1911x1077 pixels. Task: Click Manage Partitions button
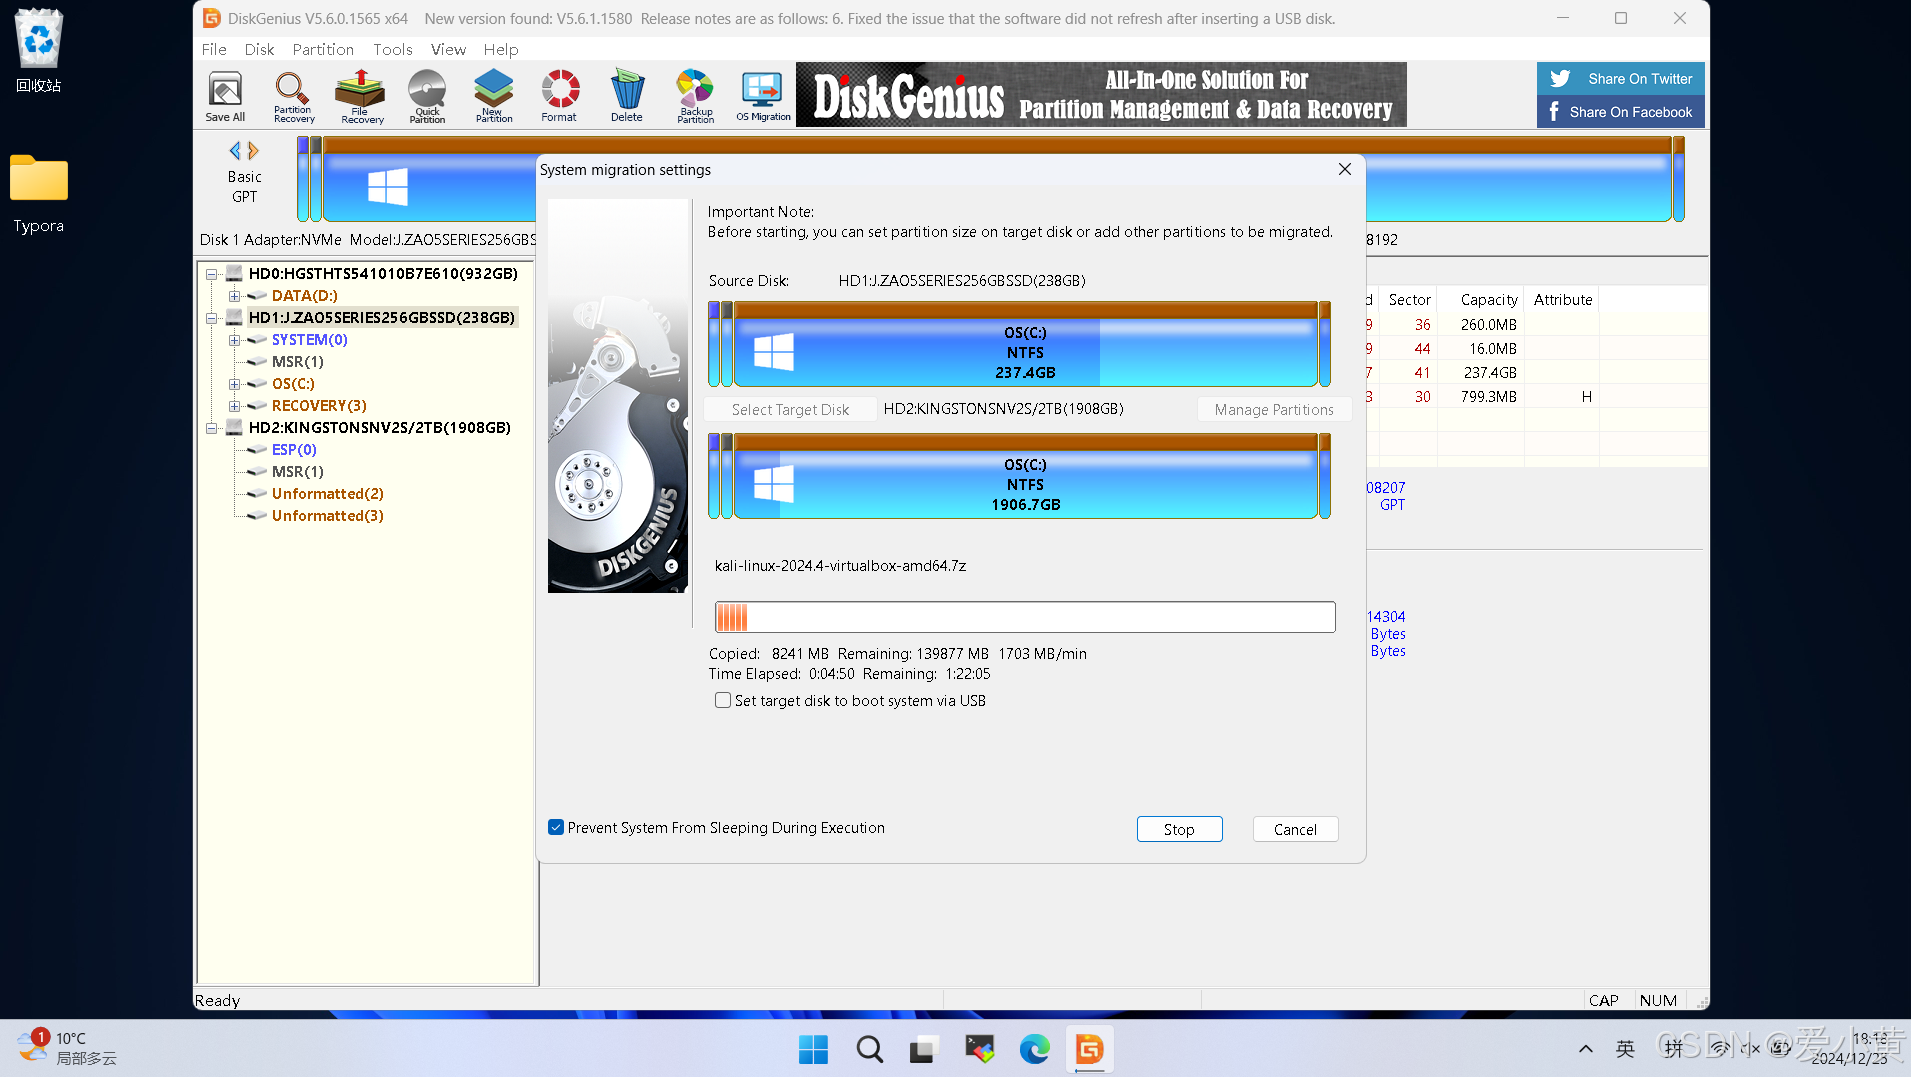point(1274,409)
